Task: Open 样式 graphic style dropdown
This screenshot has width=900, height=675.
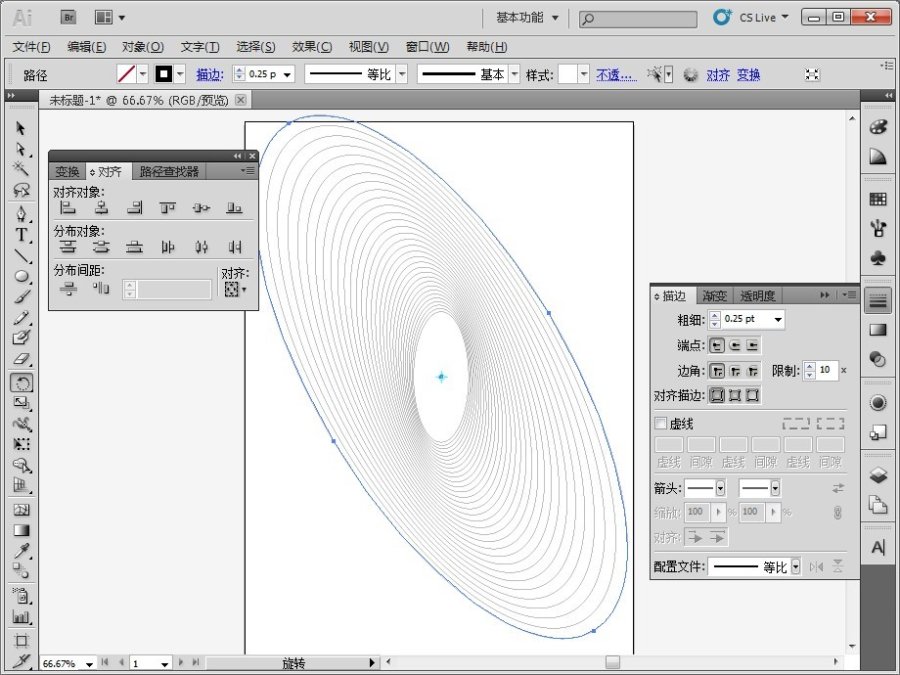Action: [584, 75]
